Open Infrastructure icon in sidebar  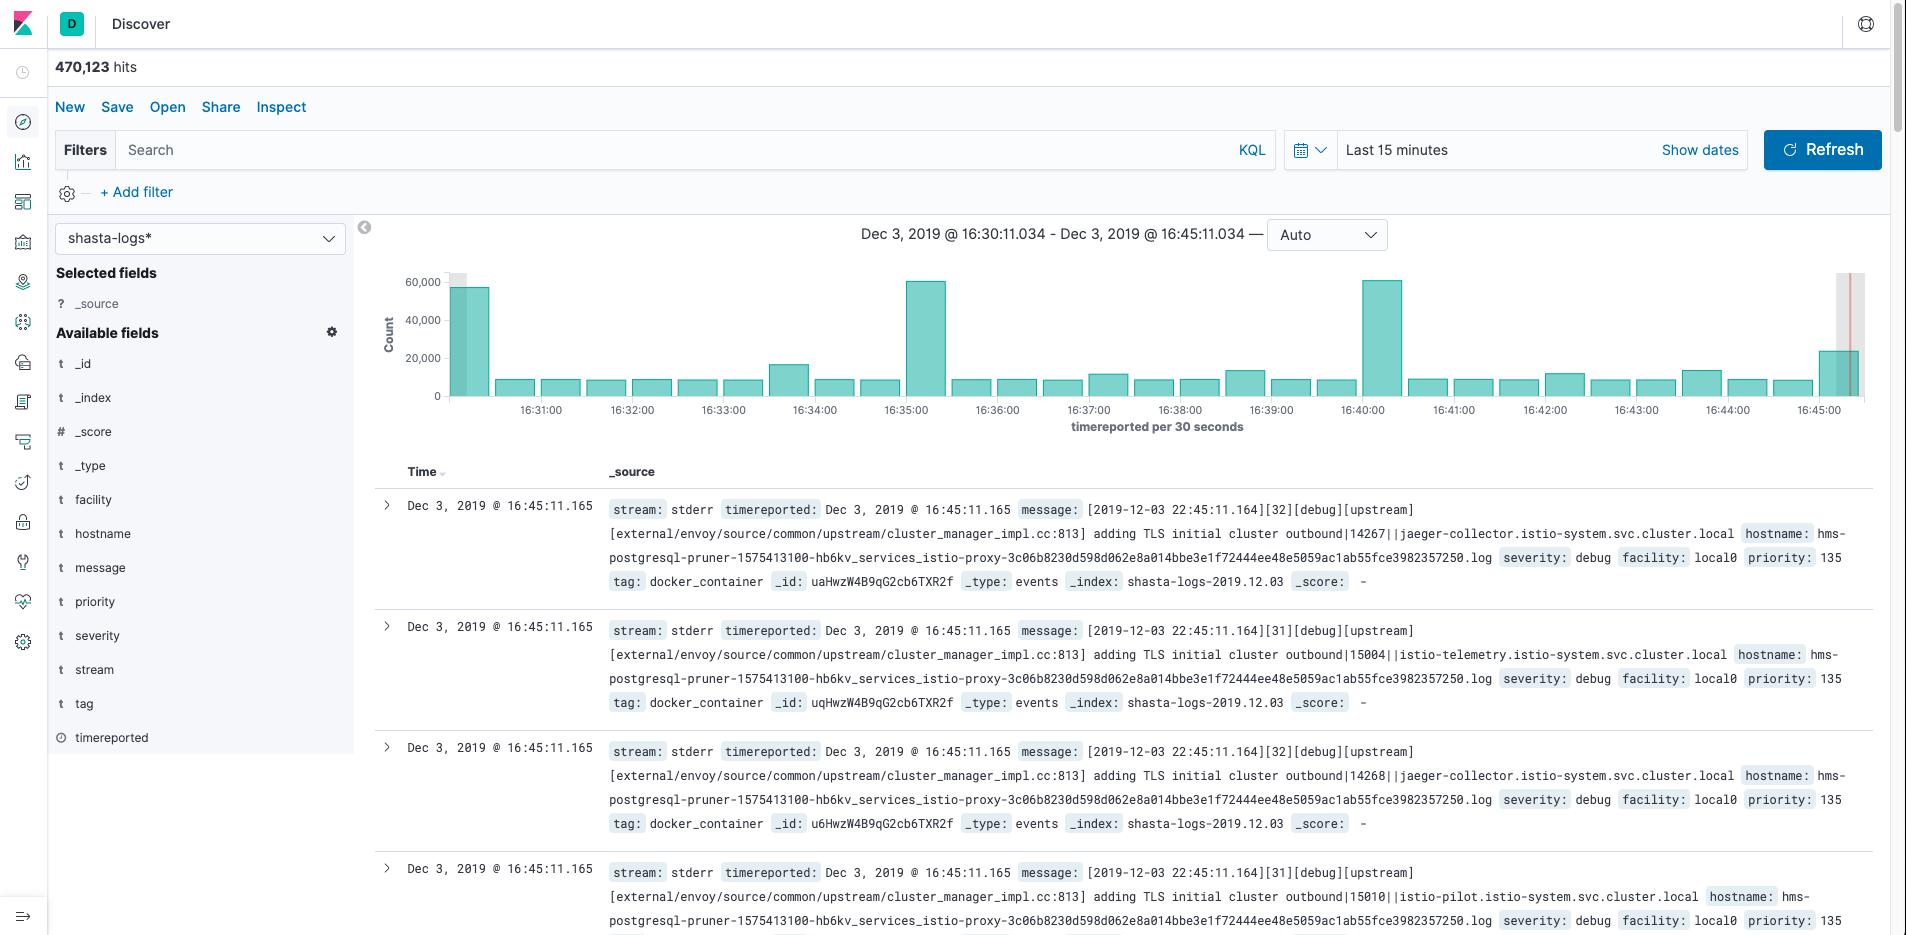click(x=23, y=362)
